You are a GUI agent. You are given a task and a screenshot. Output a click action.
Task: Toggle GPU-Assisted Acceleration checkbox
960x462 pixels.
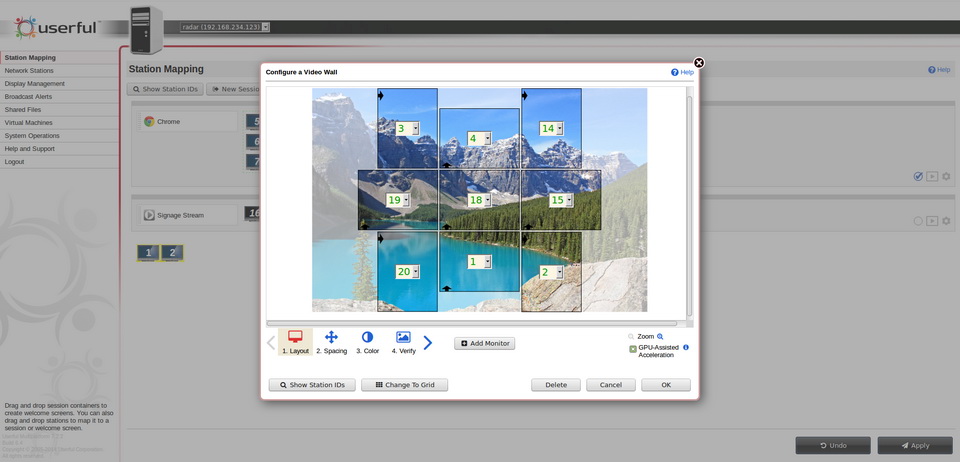[x=633, y=349]
